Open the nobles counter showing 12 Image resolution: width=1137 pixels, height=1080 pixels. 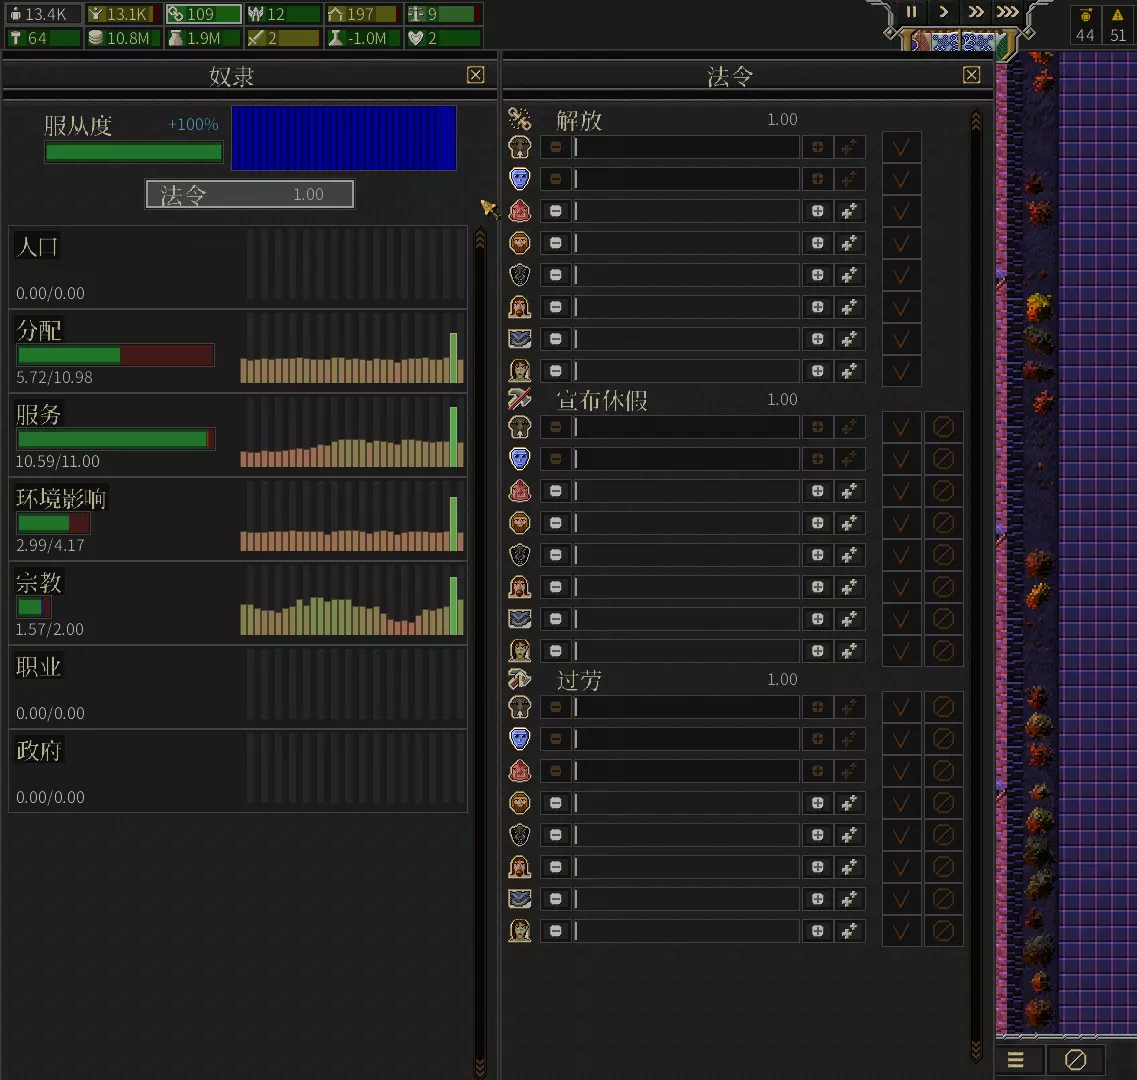pos(282,14)
